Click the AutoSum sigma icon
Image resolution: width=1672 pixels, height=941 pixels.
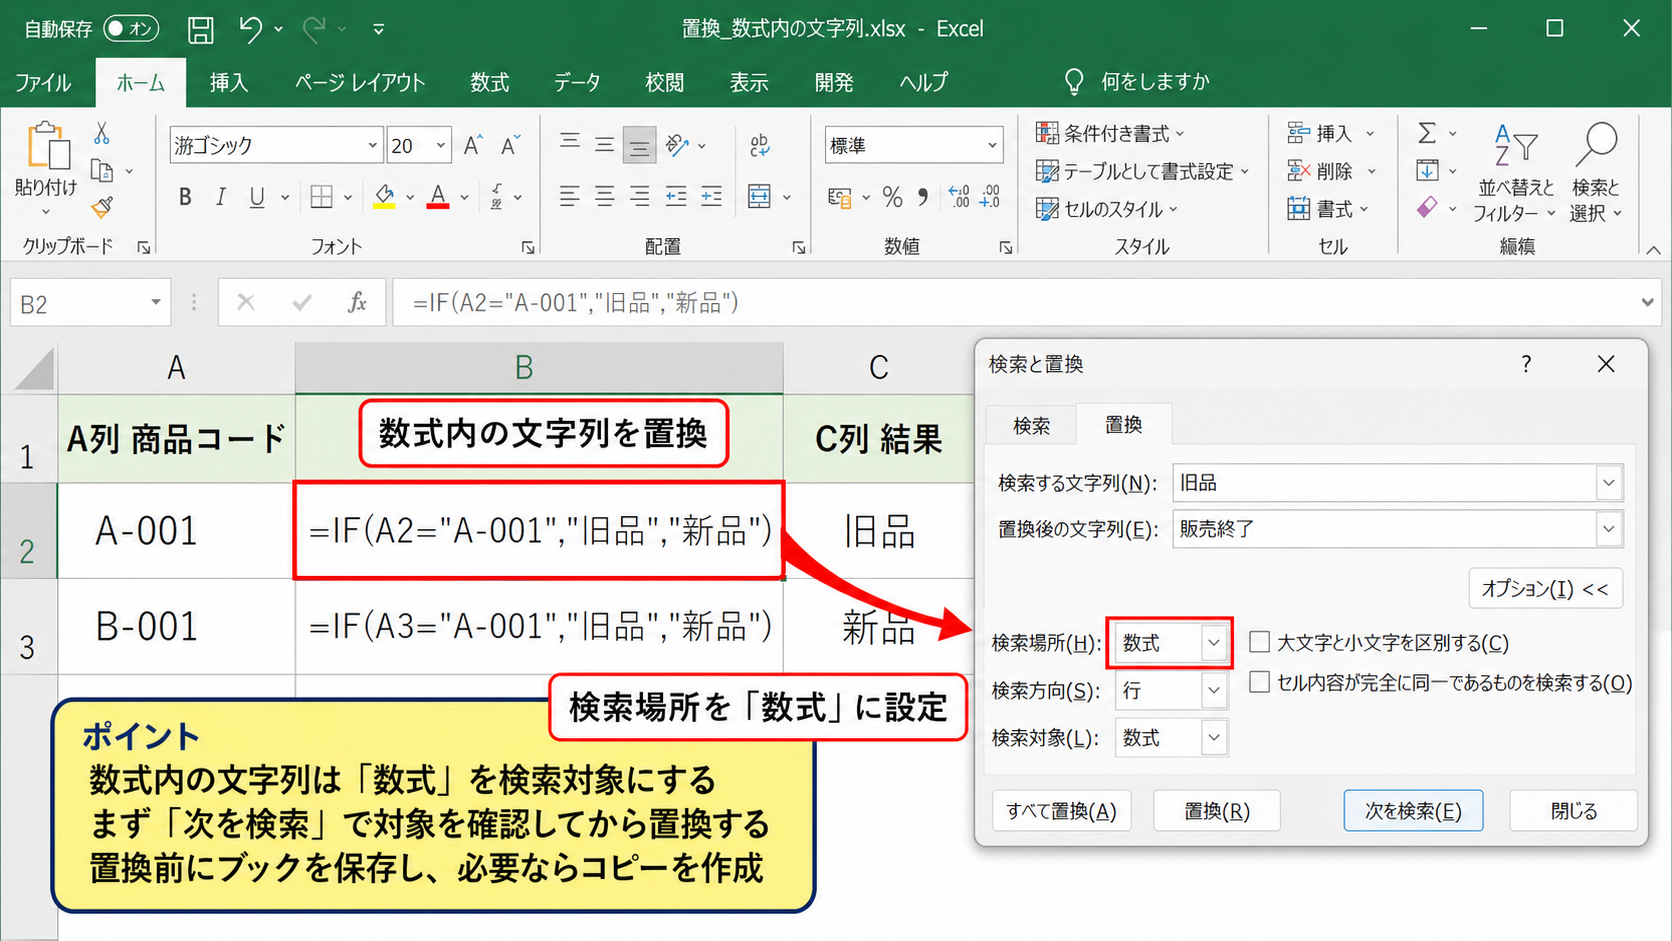coord(1427,133)
